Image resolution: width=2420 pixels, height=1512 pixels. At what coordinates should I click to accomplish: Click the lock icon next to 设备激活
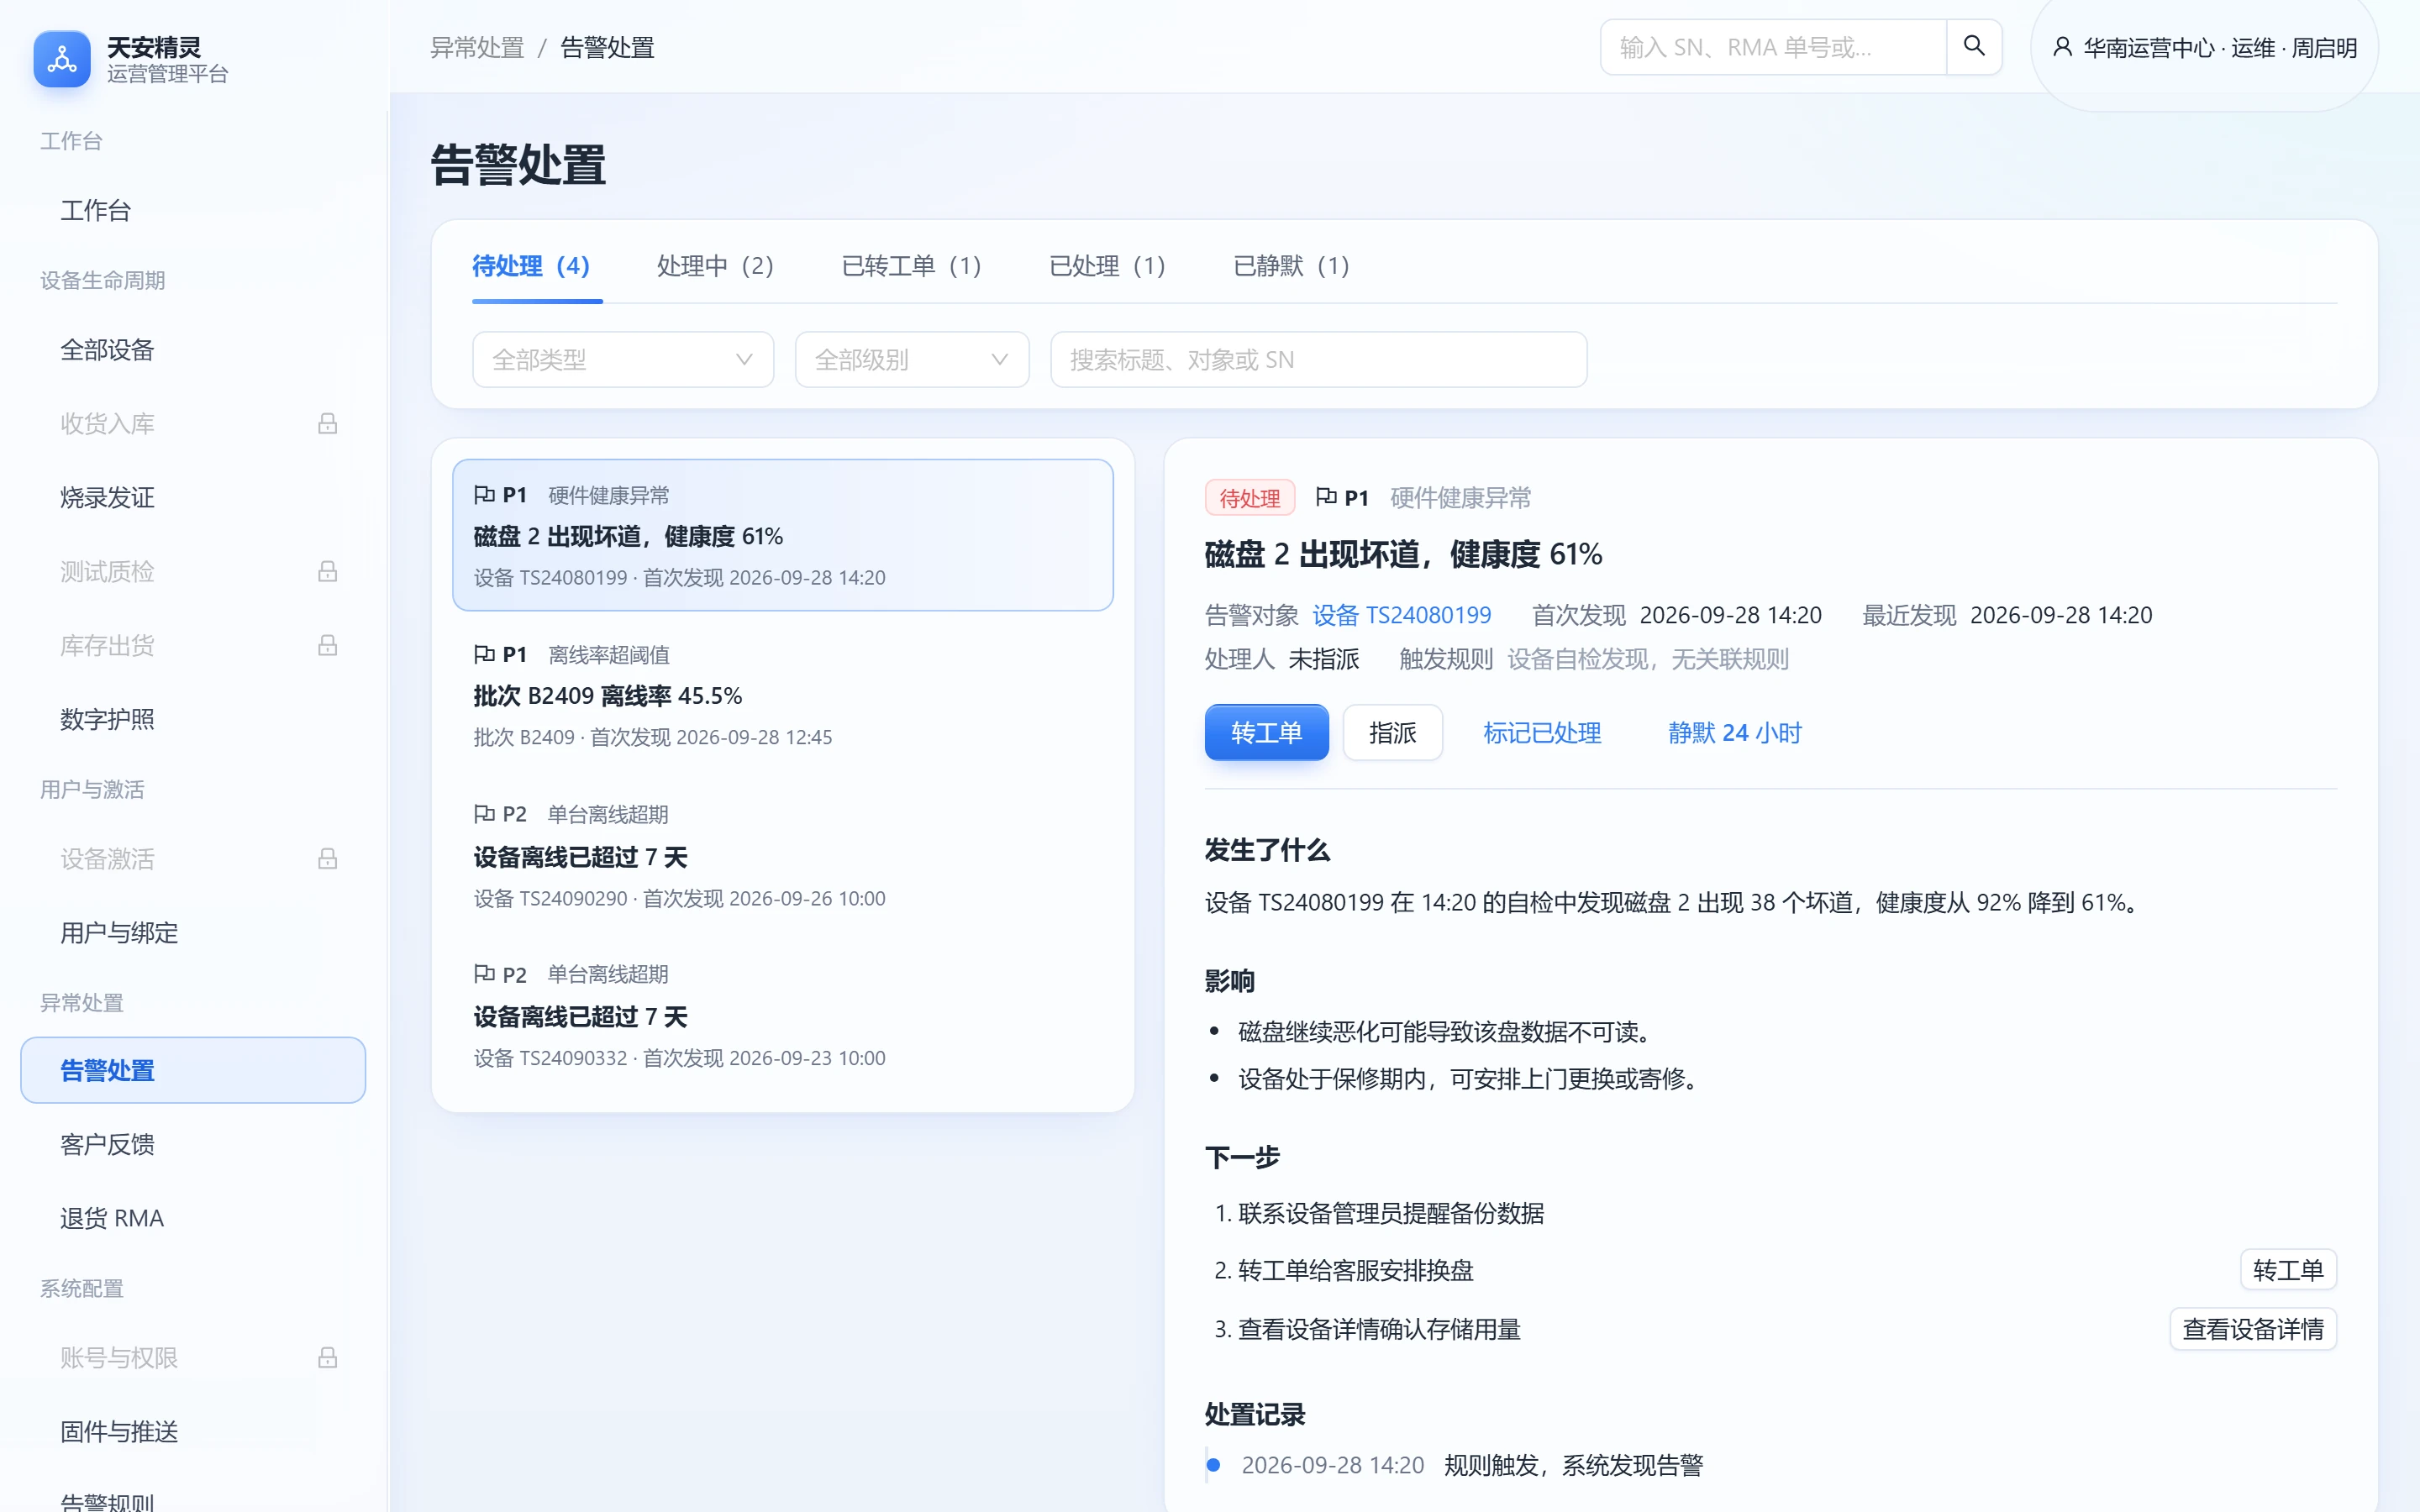coord(327,859)
